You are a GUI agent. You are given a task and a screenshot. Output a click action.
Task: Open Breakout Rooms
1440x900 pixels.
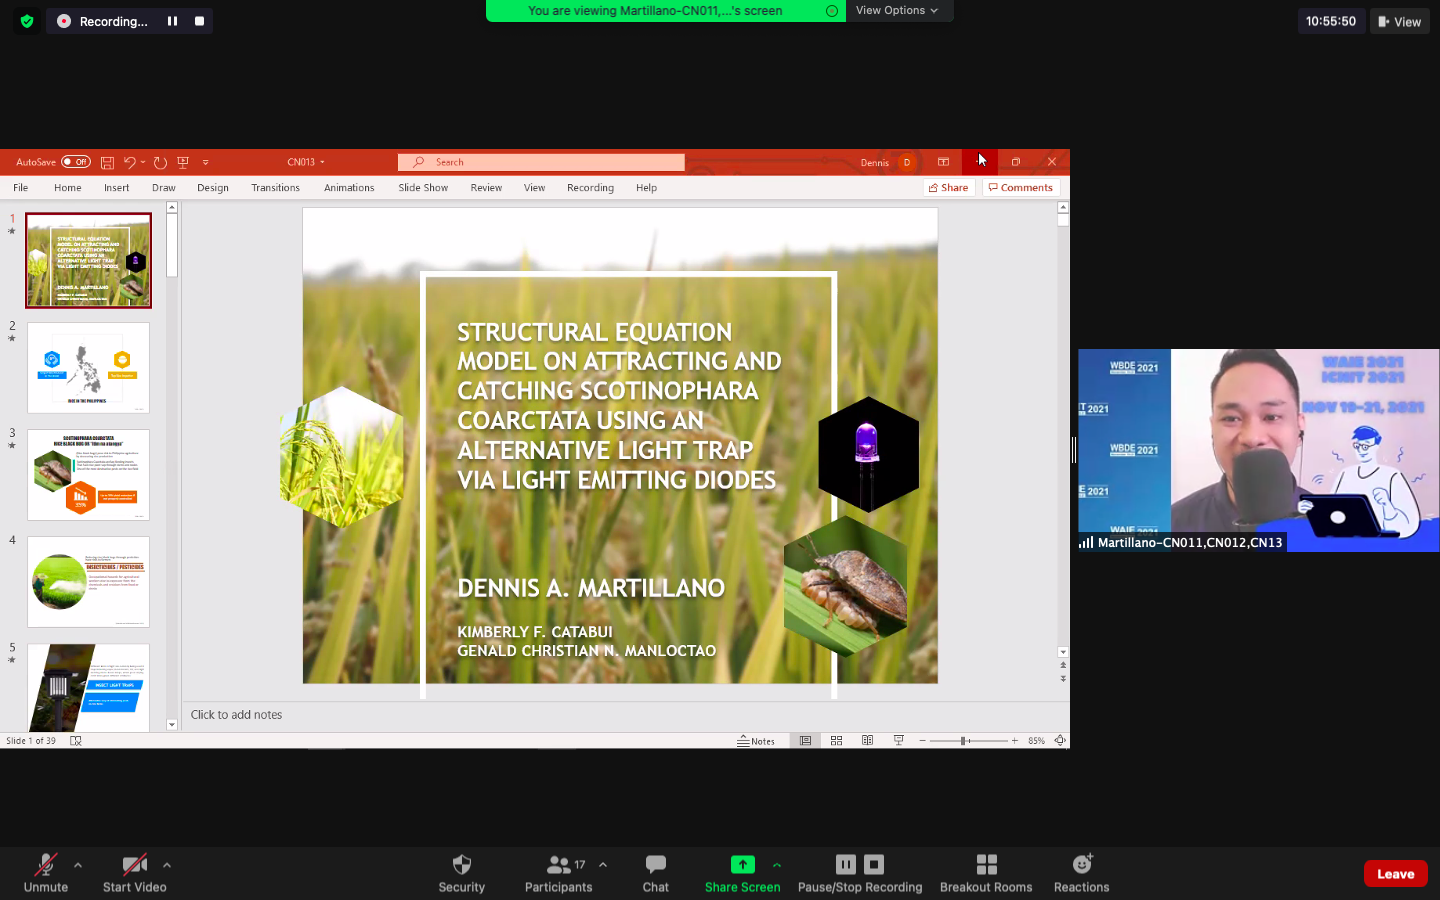coord(985,865)
